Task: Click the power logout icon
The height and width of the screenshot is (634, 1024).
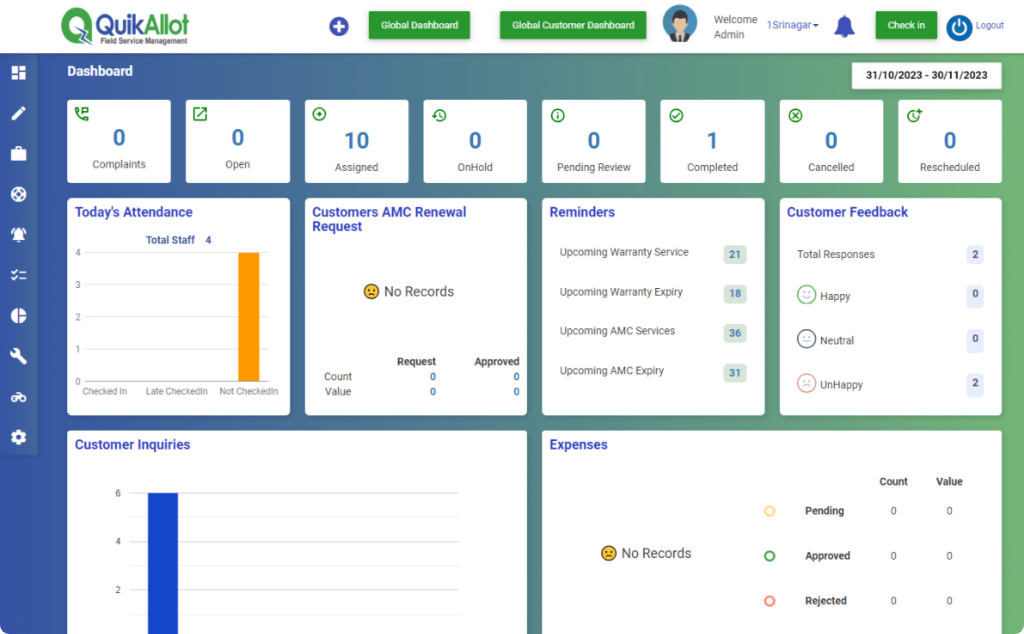Action: [959, 27]
